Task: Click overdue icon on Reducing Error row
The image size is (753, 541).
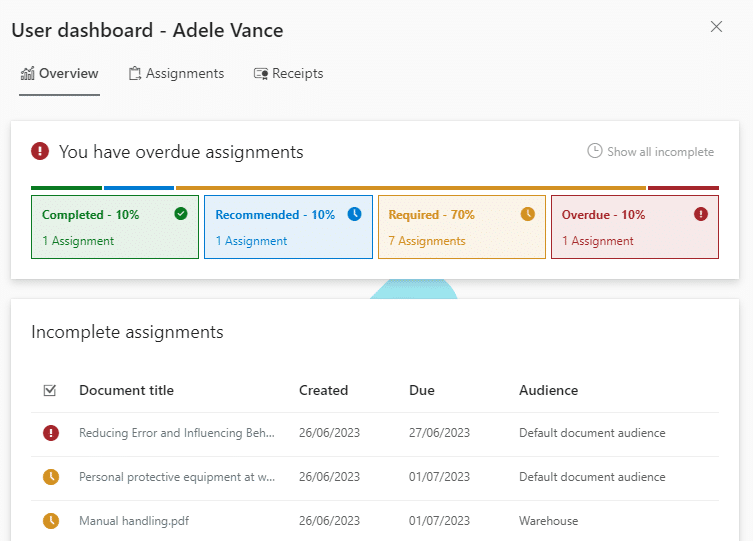Action: 51,433
